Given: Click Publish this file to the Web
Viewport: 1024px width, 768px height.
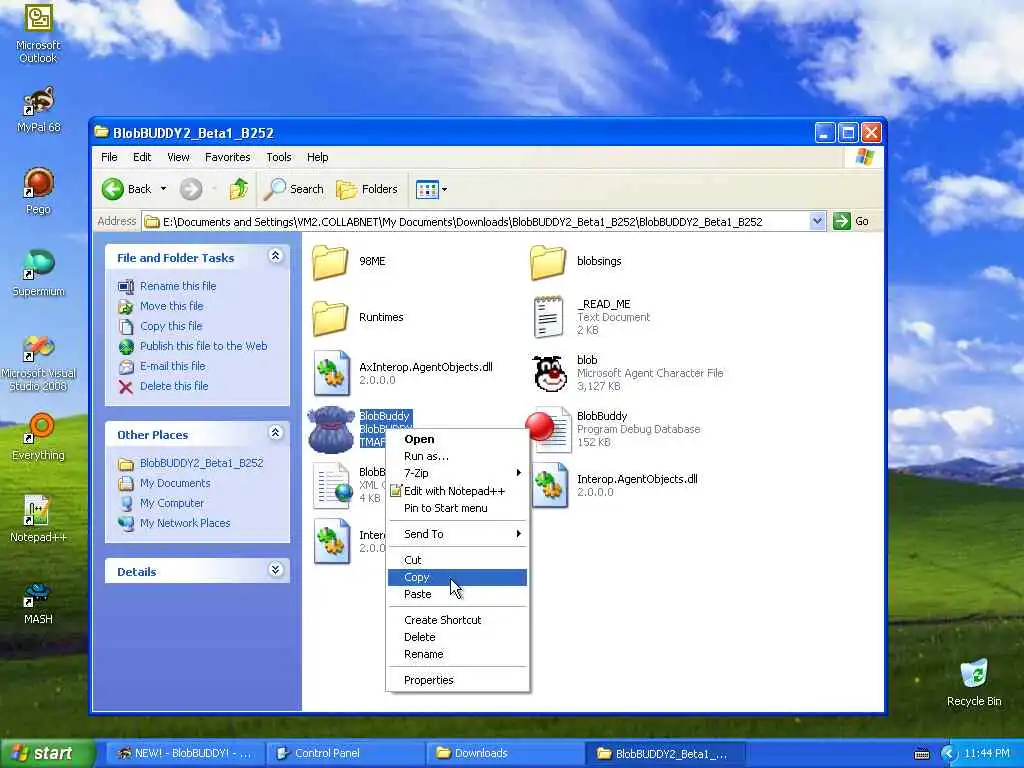Looking at the screenshot, I should [203, 346].
